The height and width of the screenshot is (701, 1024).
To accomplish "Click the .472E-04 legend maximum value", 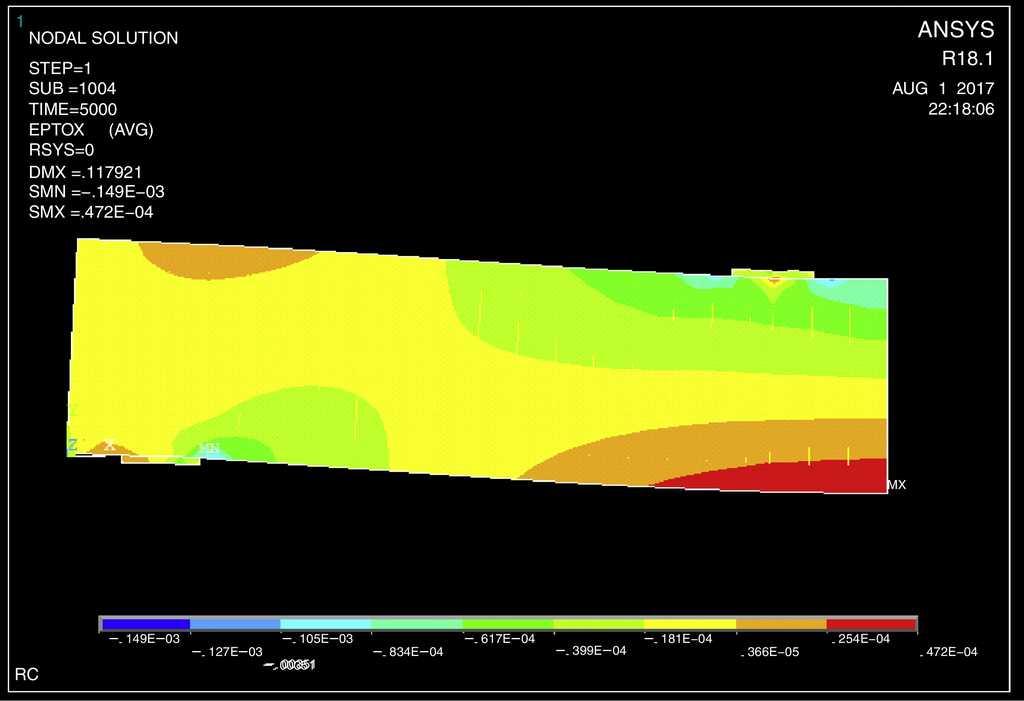I will click(x=948, y=652).
